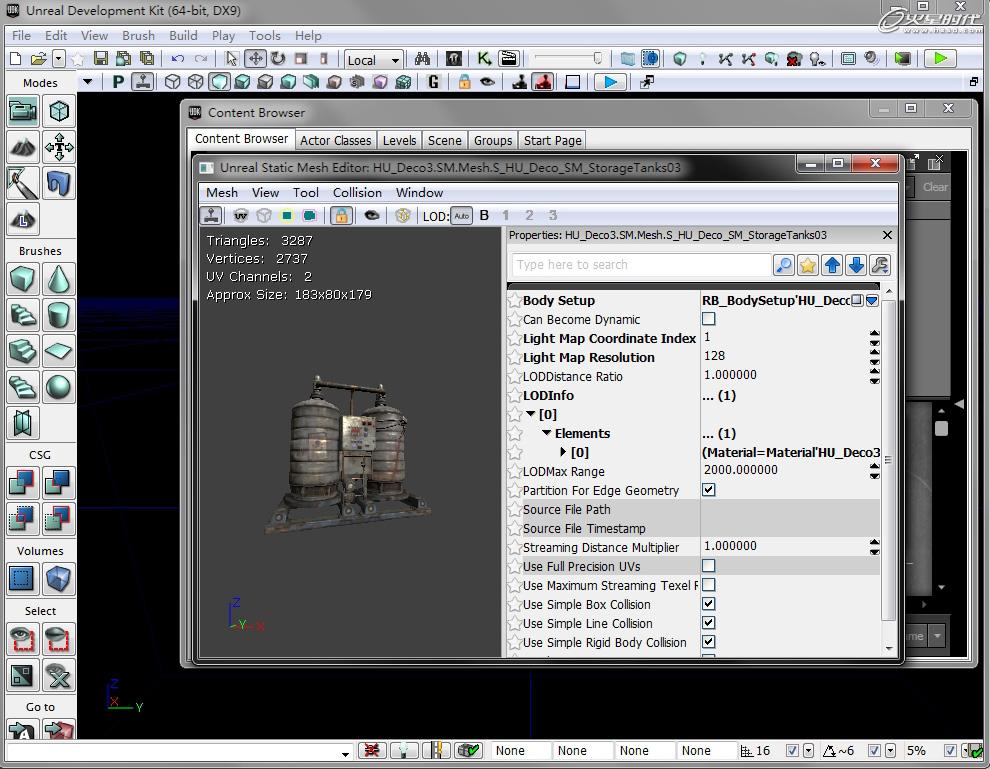This screenshot has height=769, width=990.
Task: Adjust LODMax Range stepper arrows
Action: [874, 471]
